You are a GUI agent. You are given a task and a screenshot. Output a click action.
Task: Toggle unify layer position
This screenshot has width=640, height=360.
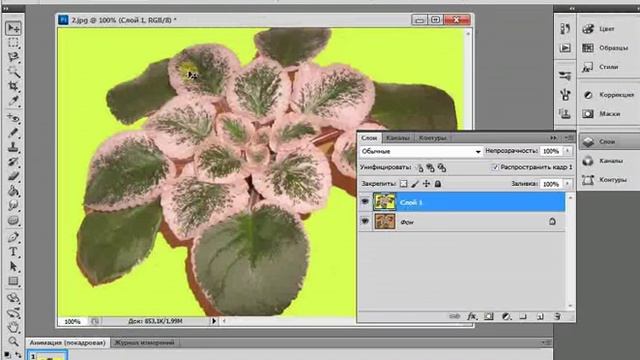click(x=419, y=167)
